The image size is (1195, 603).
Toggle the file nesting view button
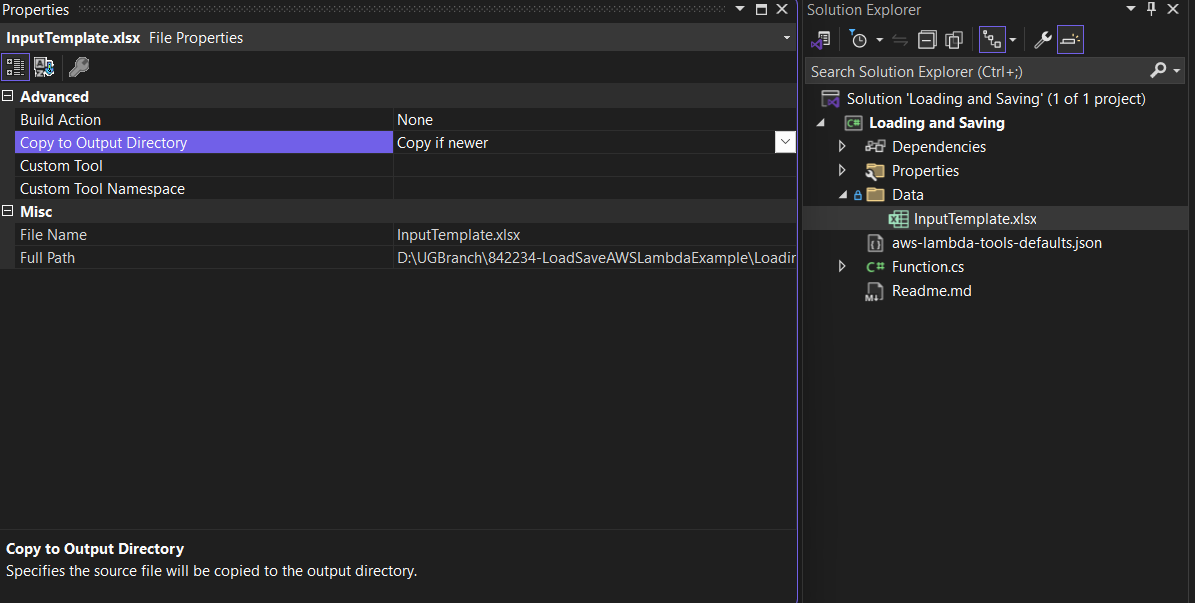point(992,40)
